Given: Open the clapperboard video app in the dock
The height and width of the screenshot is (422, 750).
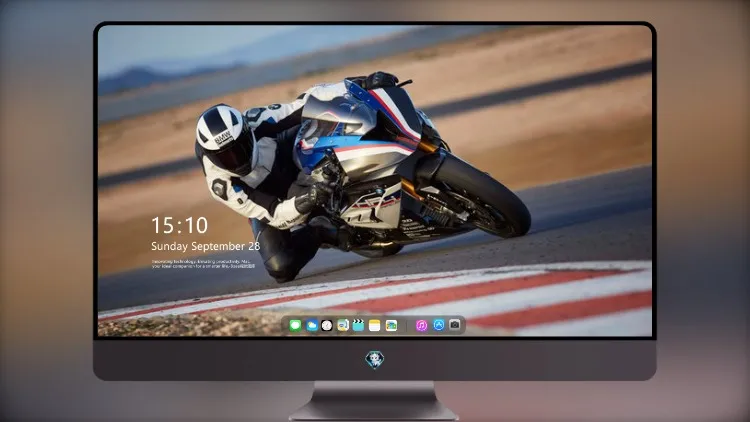Looking at the screenshot, I should [358, 325].
